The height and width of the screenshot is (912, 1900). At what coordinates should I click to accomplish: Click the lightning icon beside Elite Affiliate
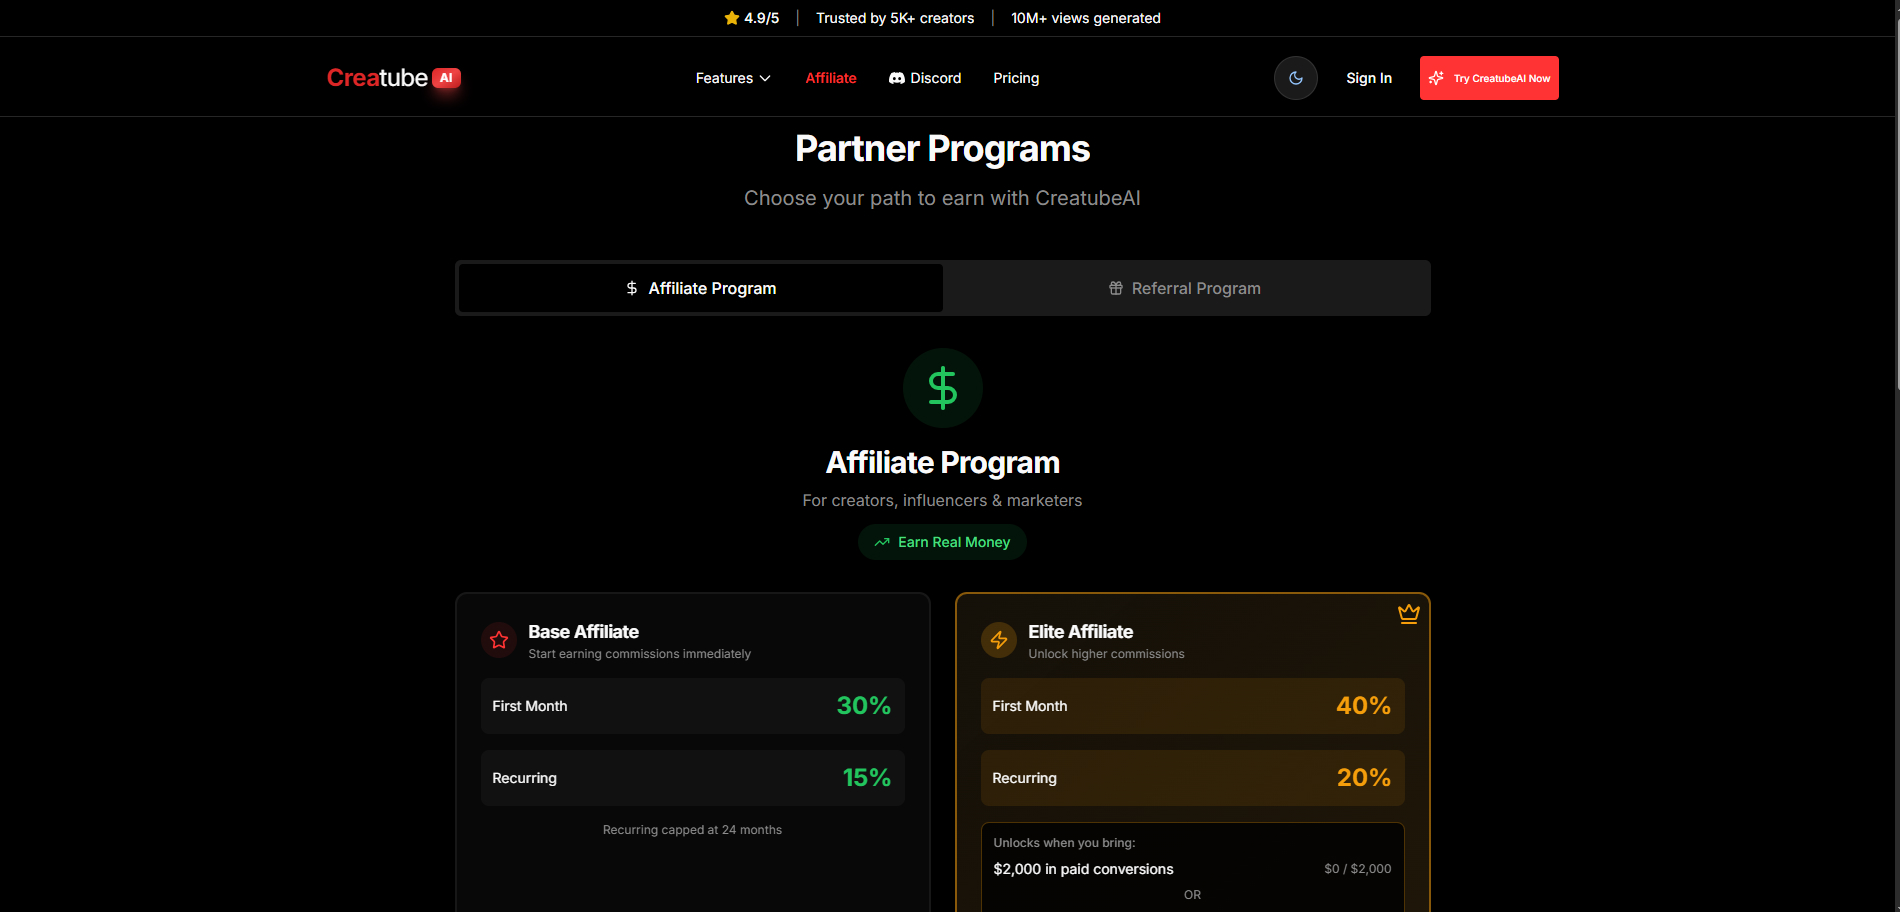point(998,640)
